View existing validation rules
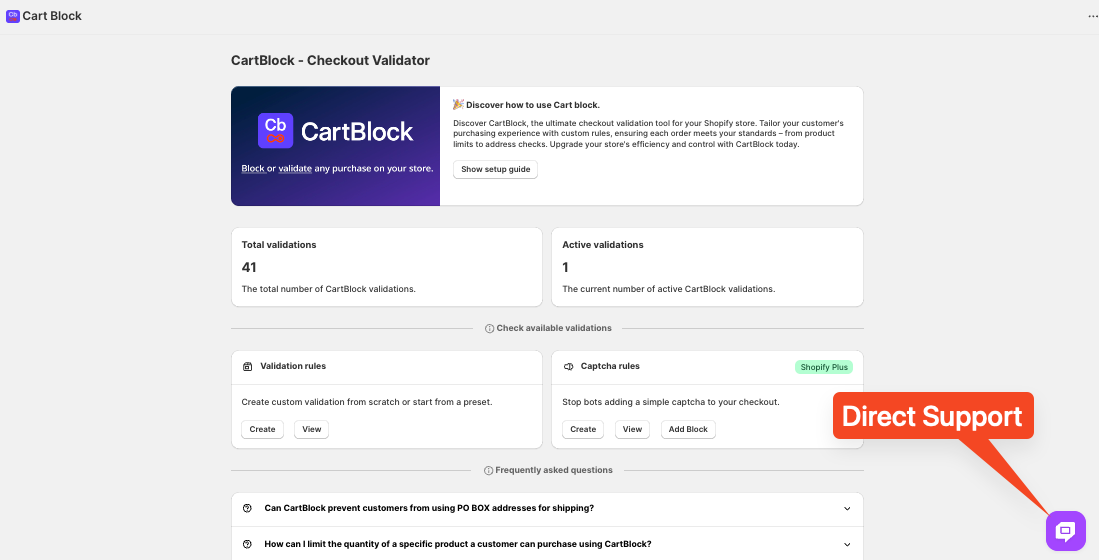 (x=311, y=430)
